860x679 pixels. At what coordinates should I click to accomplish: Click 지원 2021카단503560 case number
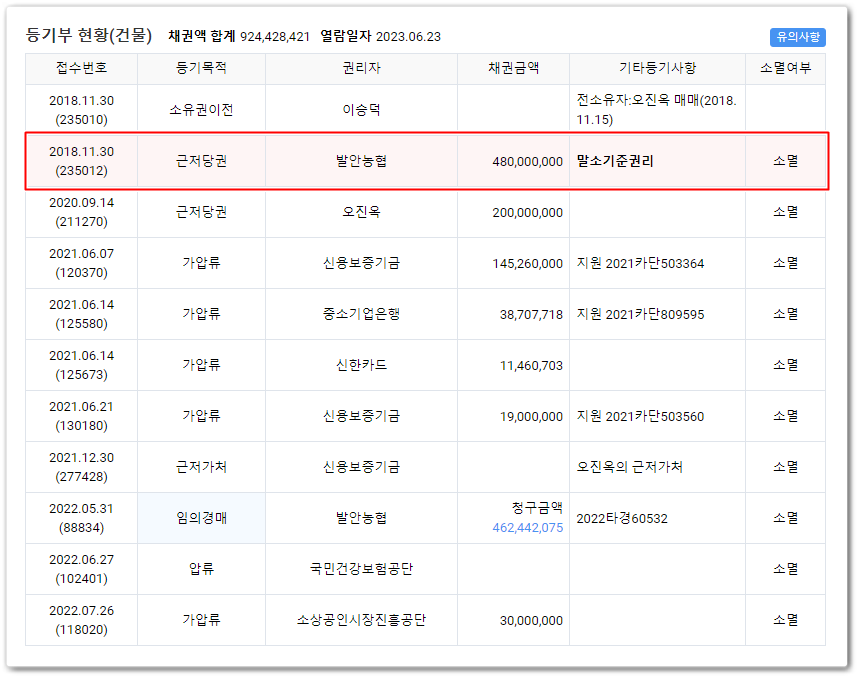(x=640, y=416)
